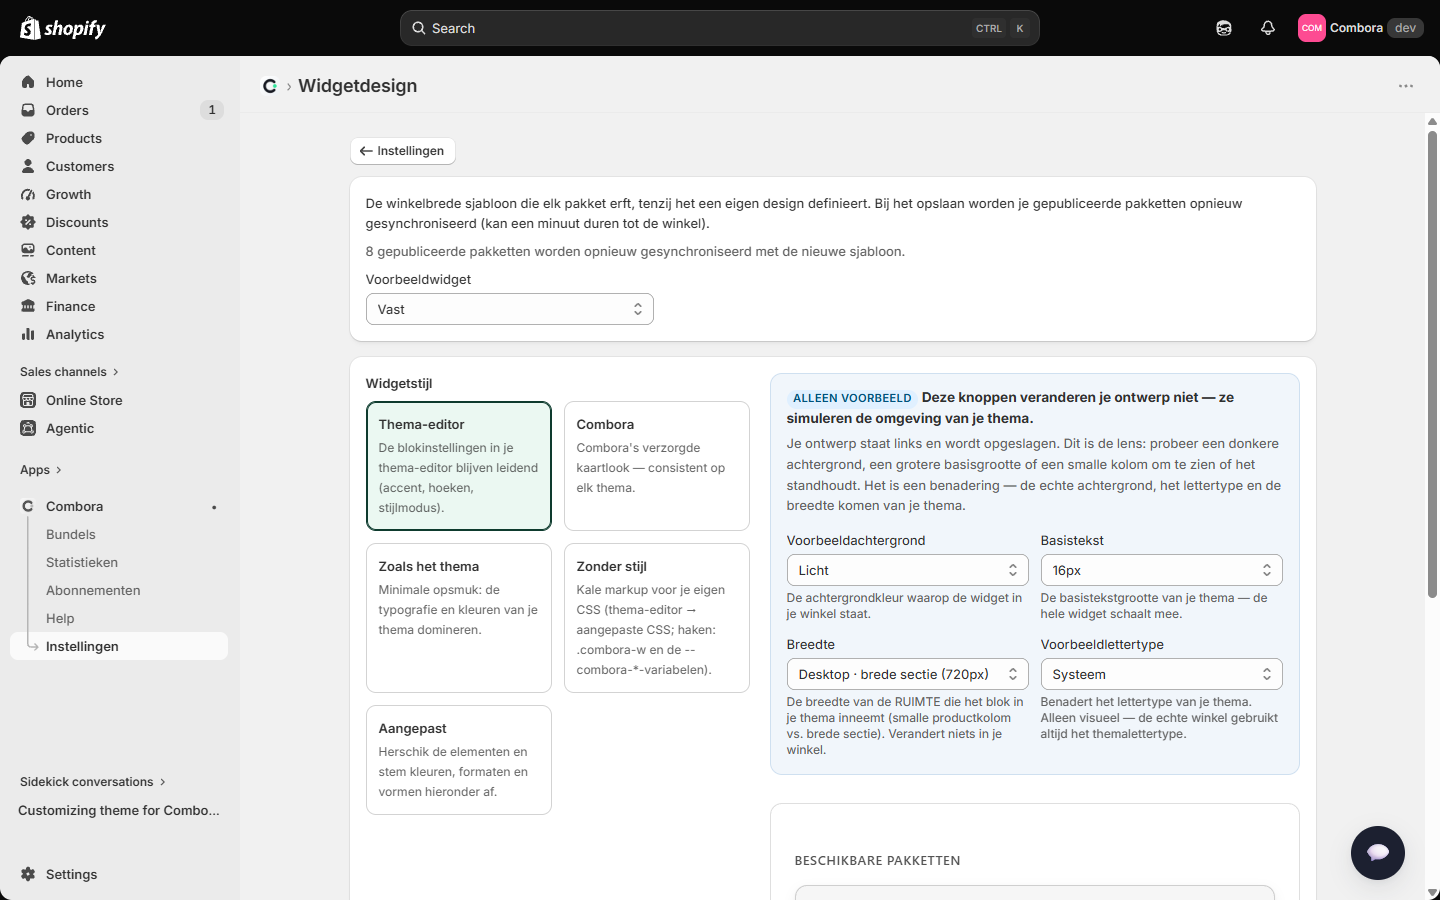Expand Sidekick conversations
The height and width of the screenshot is (900, 1440).
click(93, 782)
